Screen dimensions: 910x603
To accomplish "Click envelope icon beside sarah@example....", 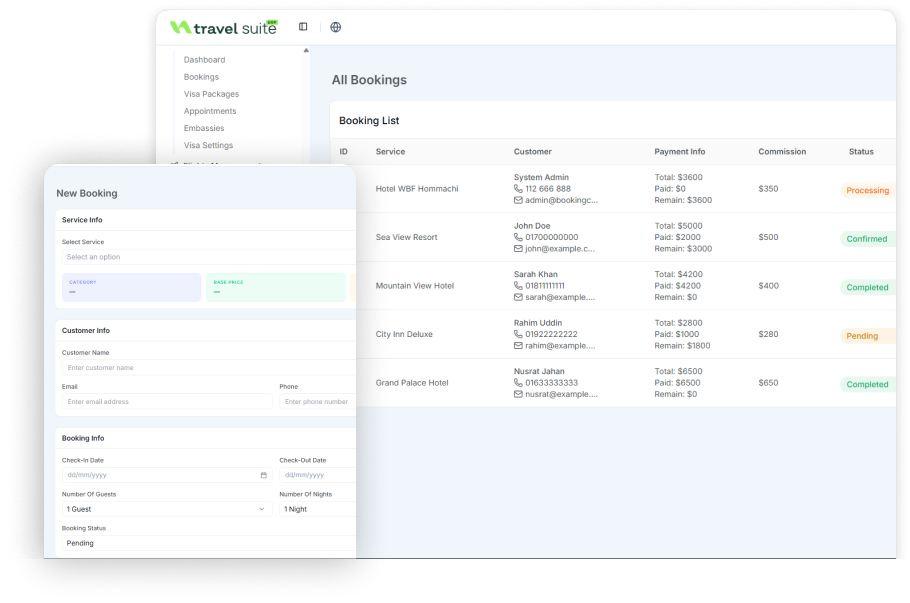I will click(518, 297).
